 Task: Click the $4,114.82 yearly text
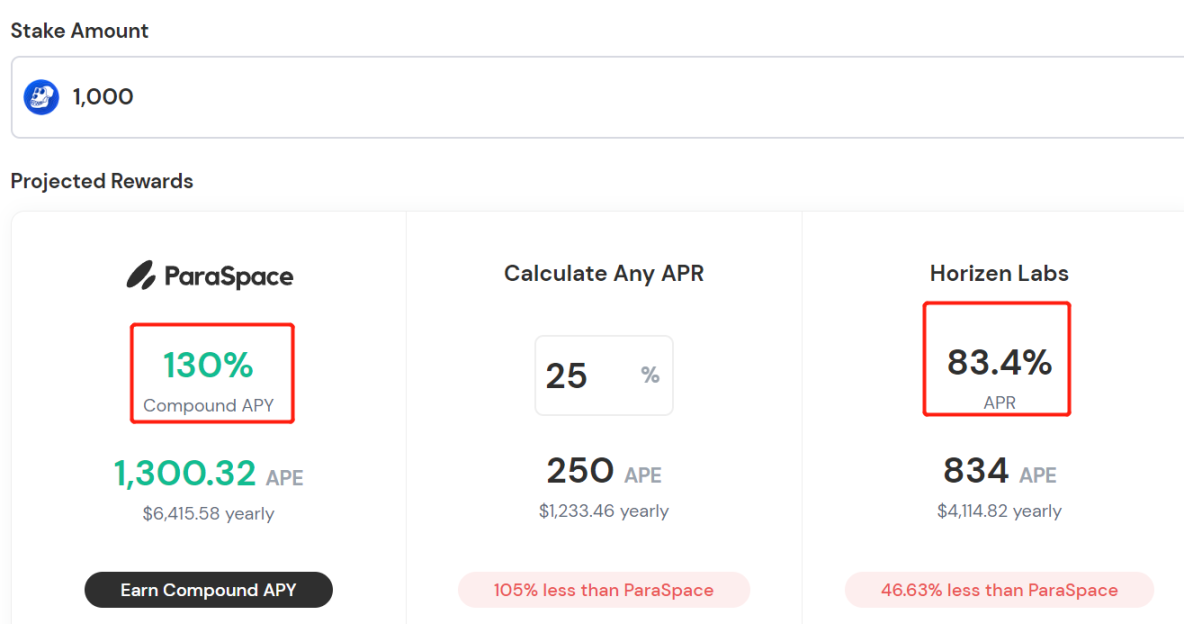pos(999,511)
